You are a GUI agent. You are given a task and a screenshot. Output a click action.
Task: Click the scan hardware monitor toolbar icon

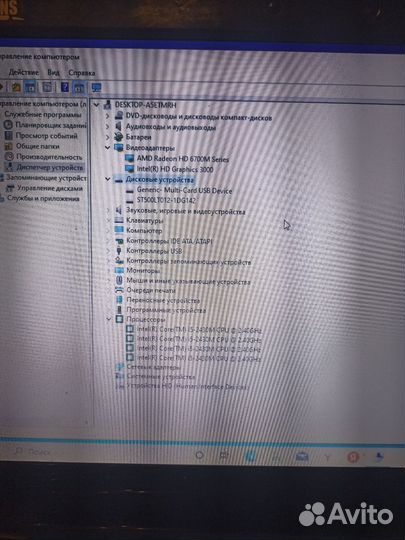pos(96,87)
